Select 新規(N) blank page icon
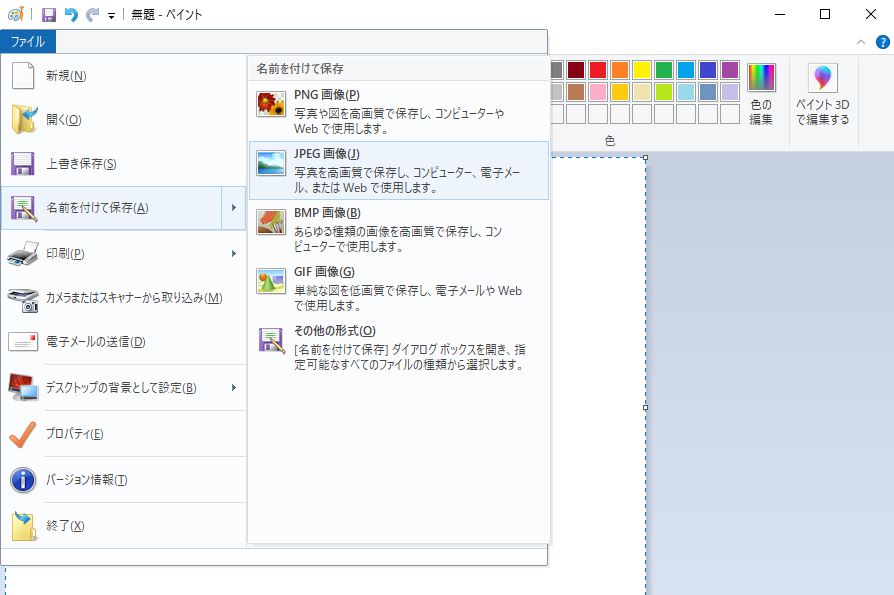Image resolution: width=894 pixels, height=595 pixels. pos(23,76)
